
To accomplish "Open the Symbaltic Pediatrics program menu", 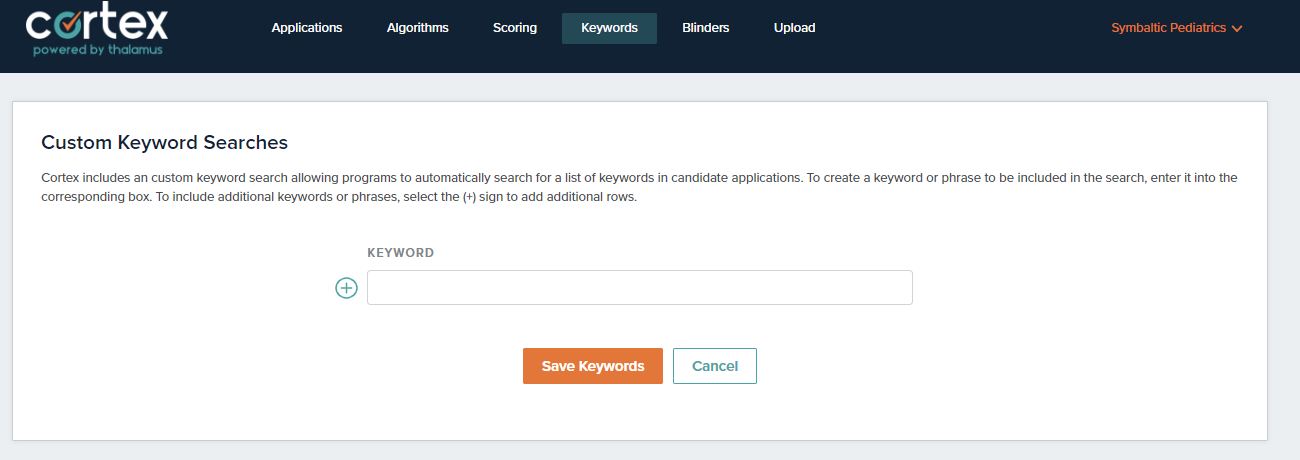I will point(1177,28).
